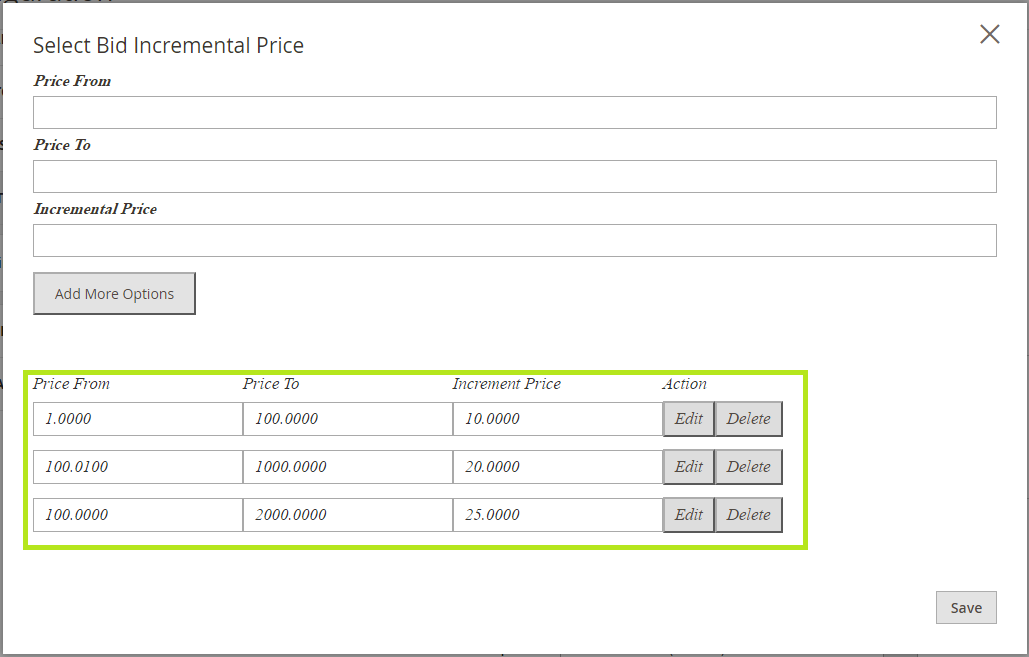Focus the empty Price To input field
Screen dimensions: 1029x657
click(514, 177)
